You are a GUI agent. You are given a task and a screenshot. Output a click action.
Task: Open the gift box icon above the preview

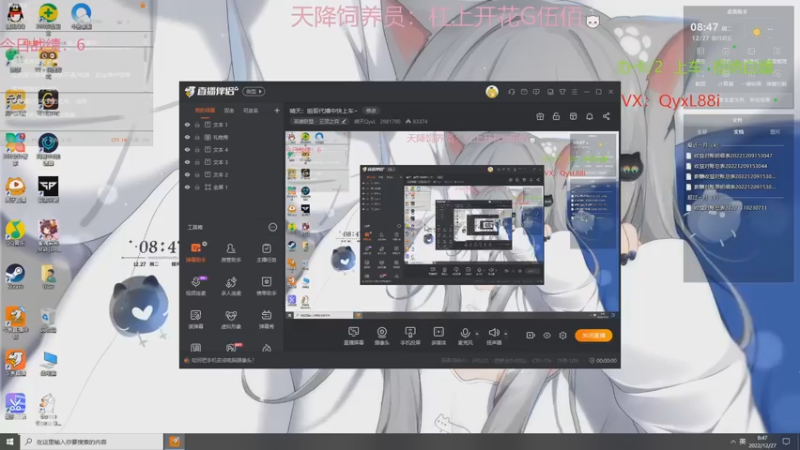point(540,116)
